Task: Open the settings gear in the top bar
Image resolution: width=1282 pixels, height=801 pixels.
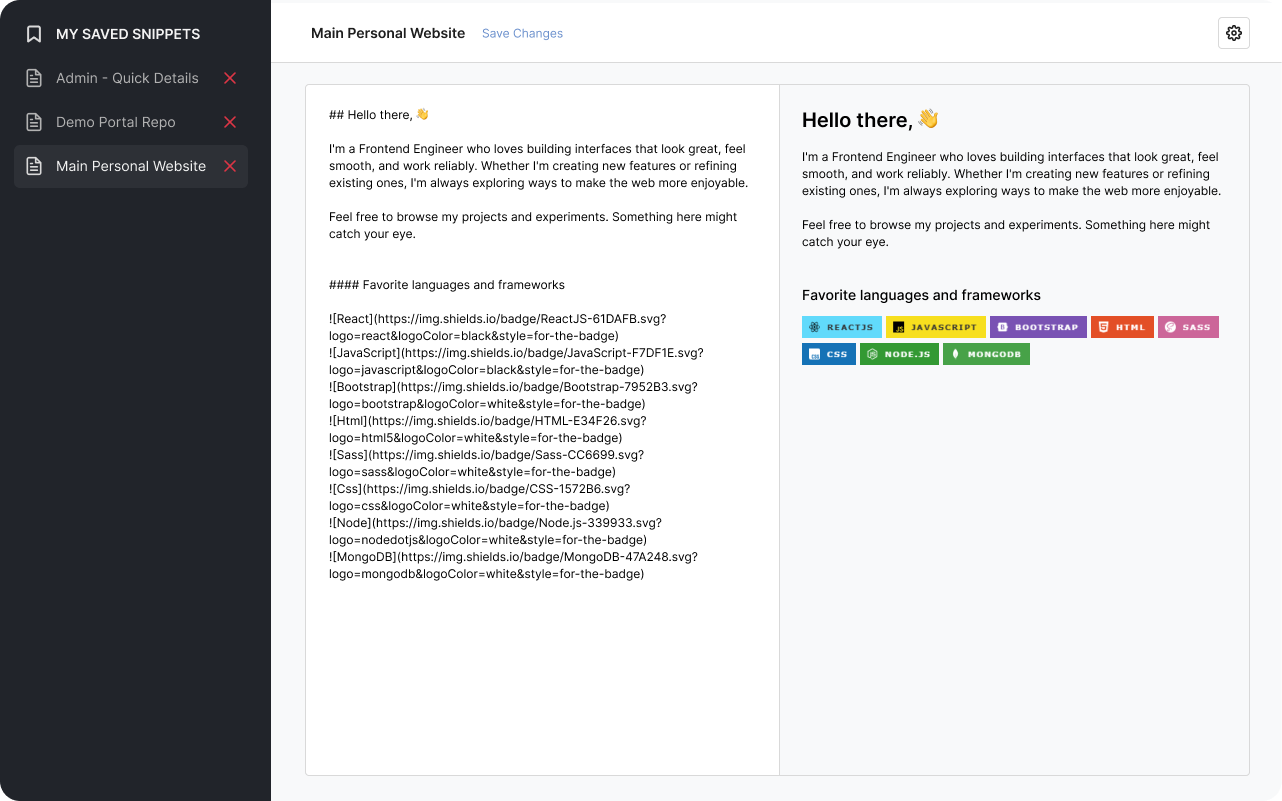Action: 1233,32
